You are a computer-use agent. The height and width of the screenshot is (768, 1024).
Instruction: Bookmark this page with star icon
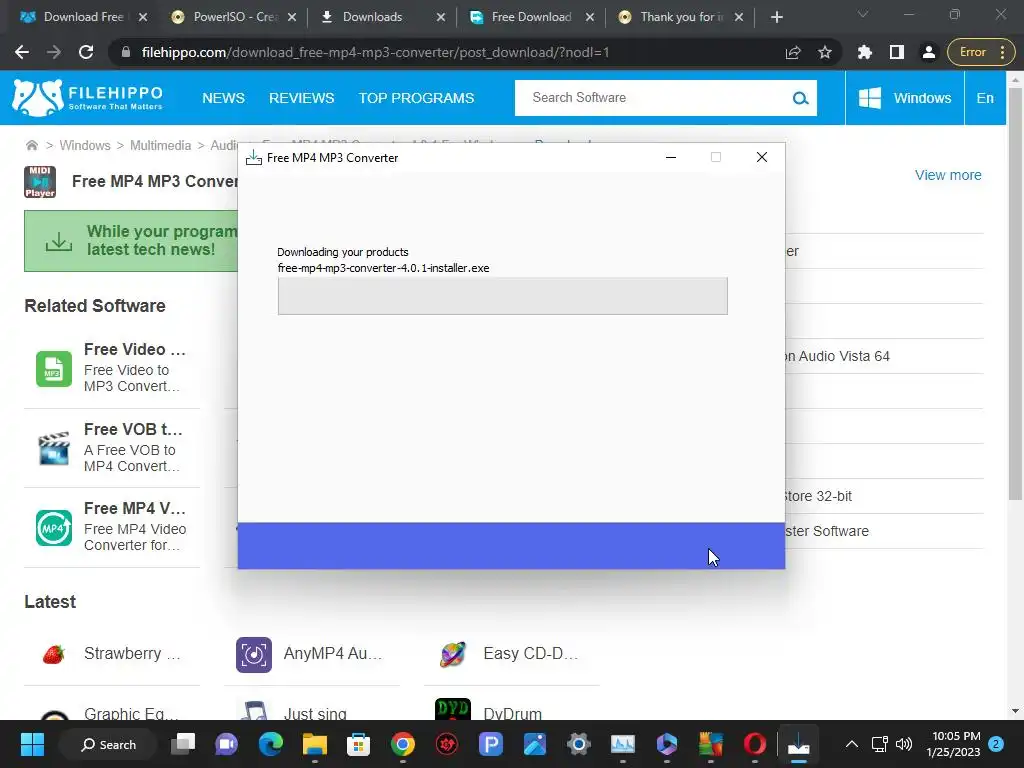pyautogui.click(x=825, y=52)
